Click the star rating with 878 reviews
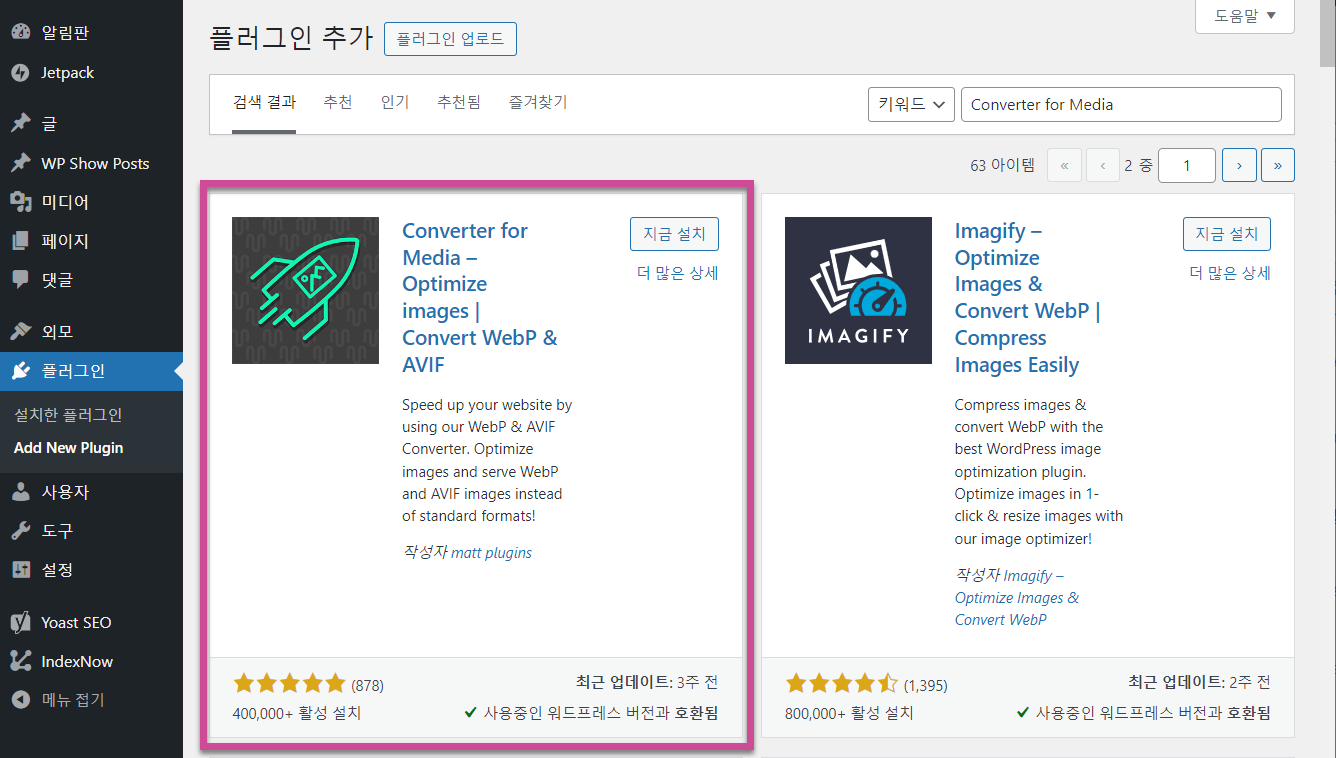Screen dimensions: 1336x758 click(x=289, y=684)
